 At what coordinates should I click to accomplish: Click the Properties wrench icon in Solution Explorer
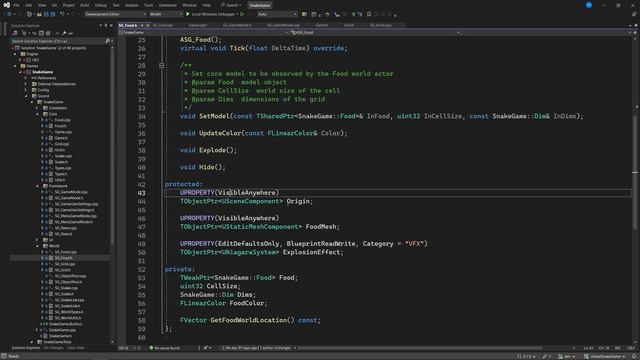point(64,33)
